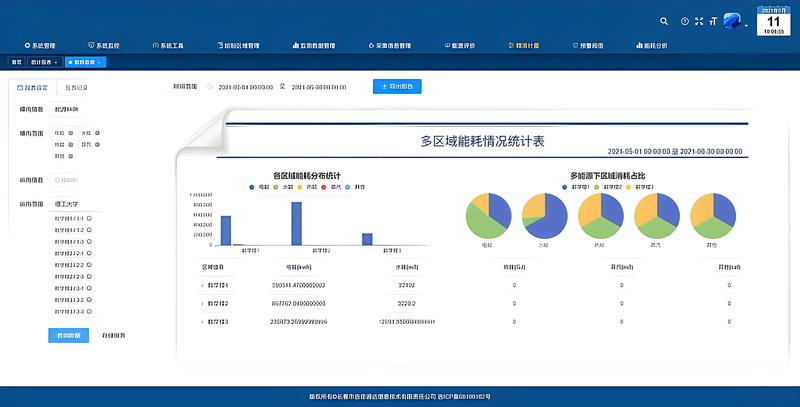Select the radio for list item 2-3
This screenshot has height=407, width=800.
pos(89,276)
